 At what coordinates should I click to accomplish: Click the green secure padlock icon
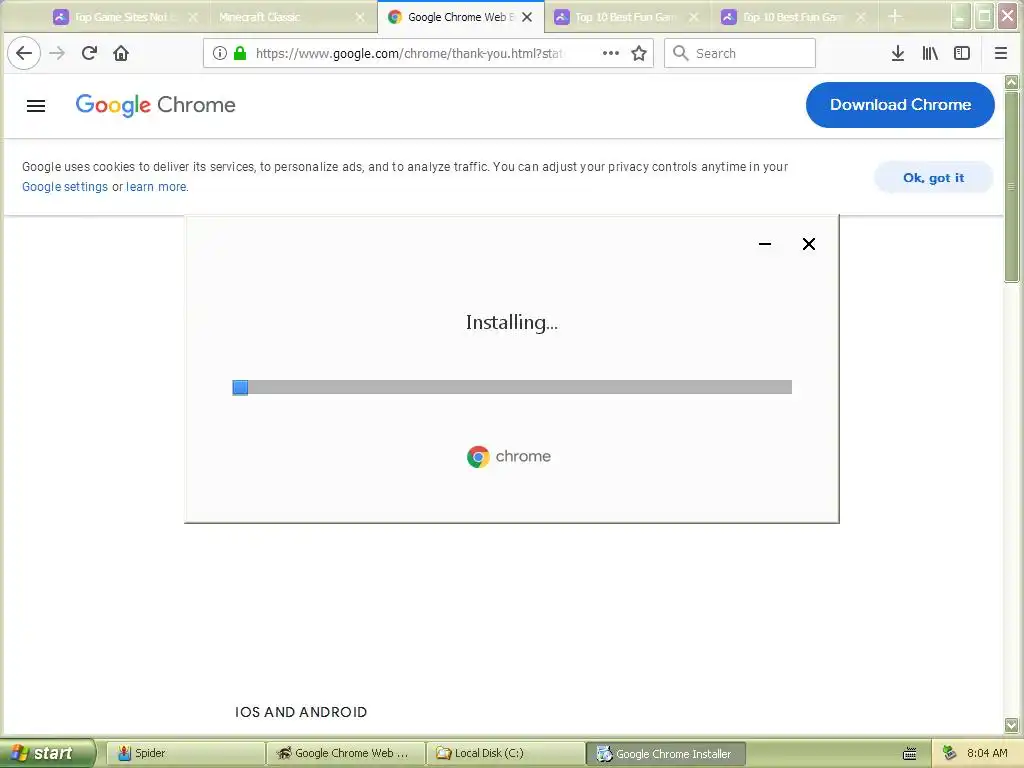[x=240, y=53]
